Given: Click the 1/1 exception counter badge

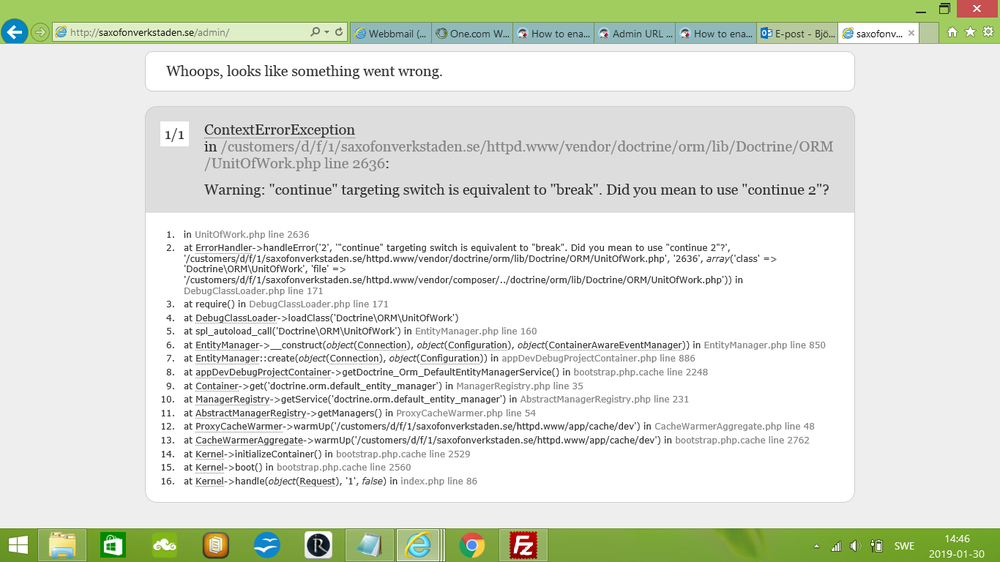Looking at the screenshot, I should point(174,135).
